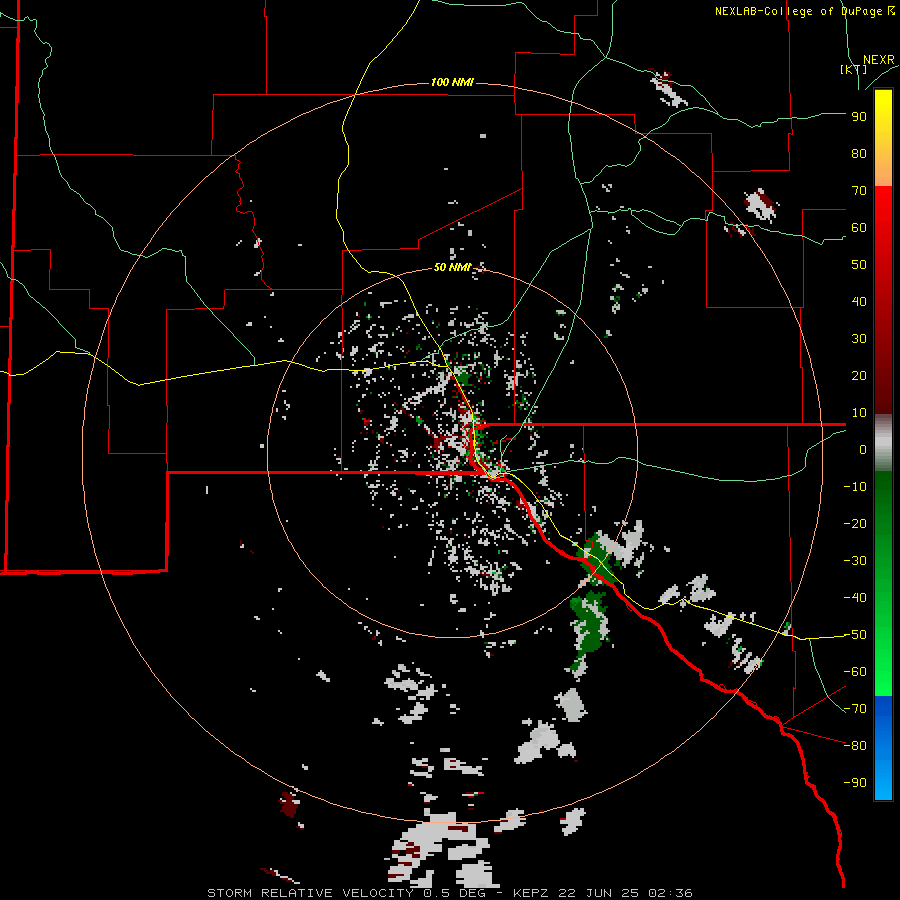This screenshot has height=900, width=900.
Task: Click the 50 value on velocity scale
Action: click(x=859, y=265)
